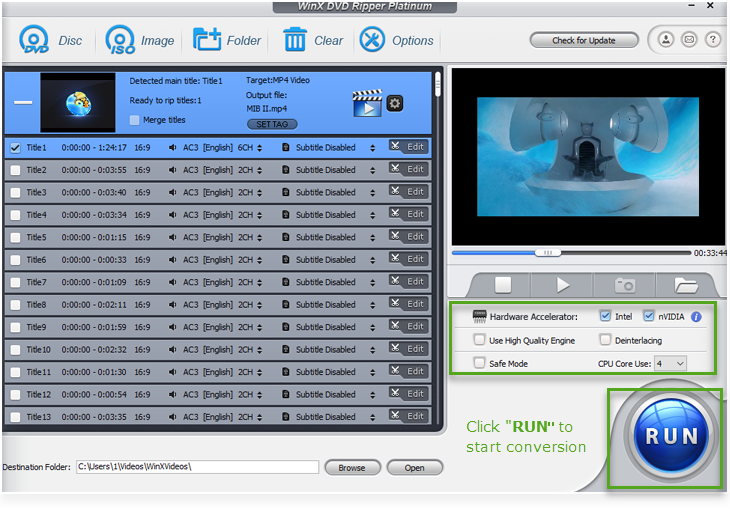Click the MIB II.mp4 output file name
The height and width of the screenshot is (510, 730).
point(266,109)
